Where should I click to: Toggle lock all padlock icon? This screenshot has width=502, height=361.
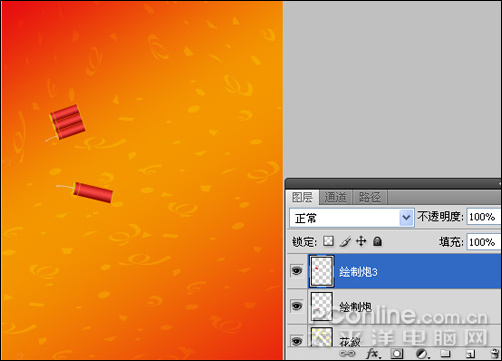(x=377, y=241)
